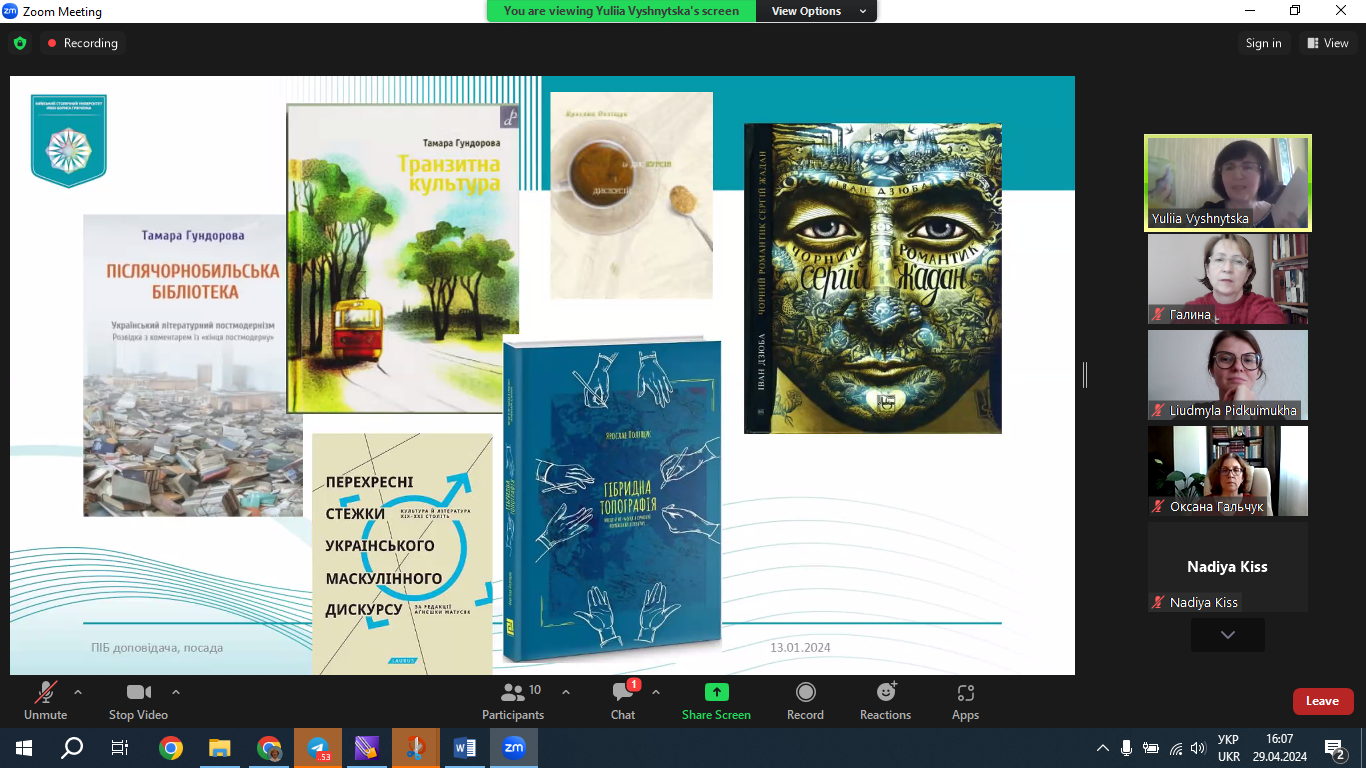Click the green encryption shield icon

click(20, 43)
